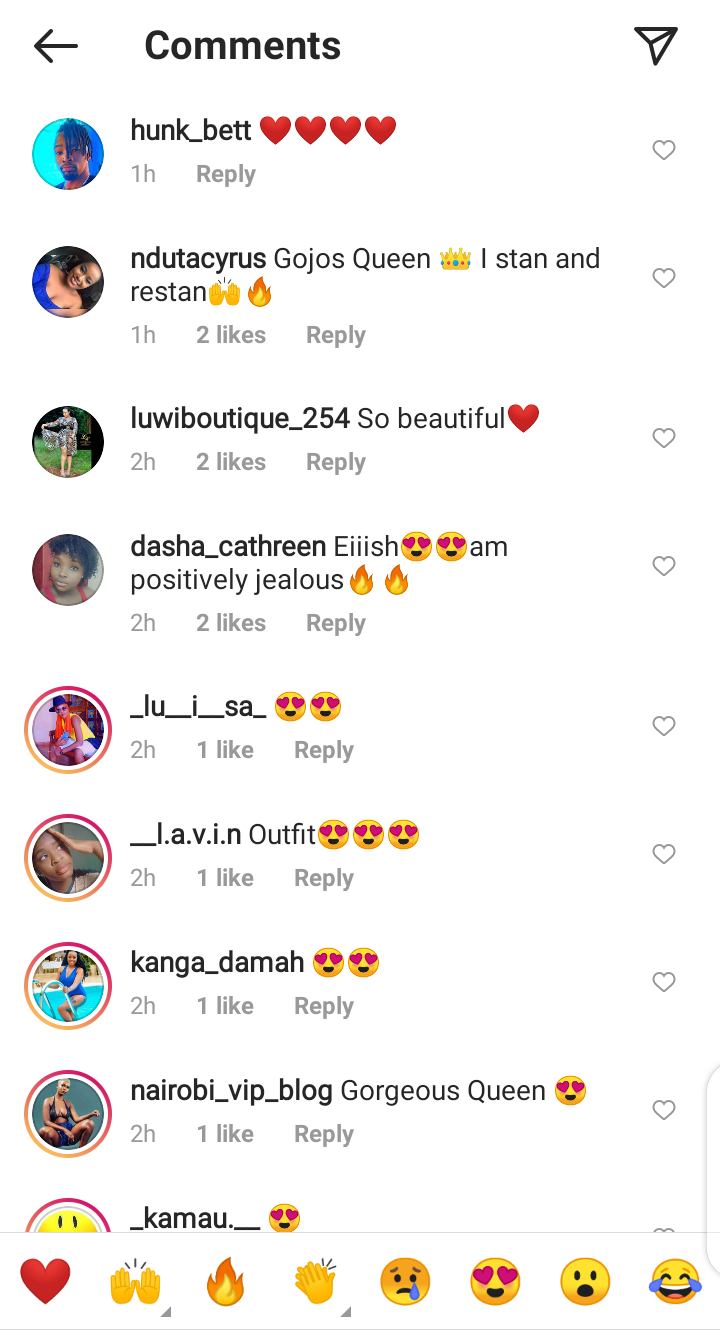Go back using the arrow icon

click(x=56, y=46)
